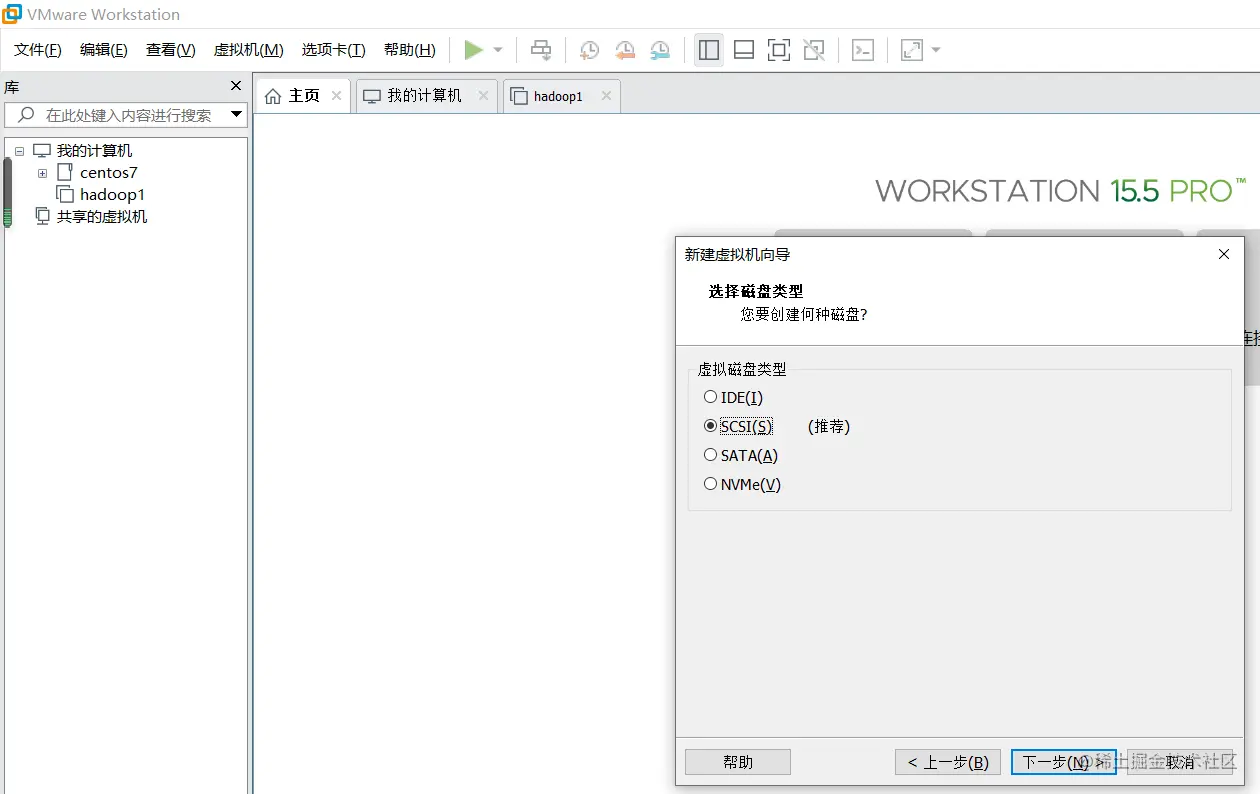
Task: Click the search magnifier icon in library
Action: coord(27,115)
